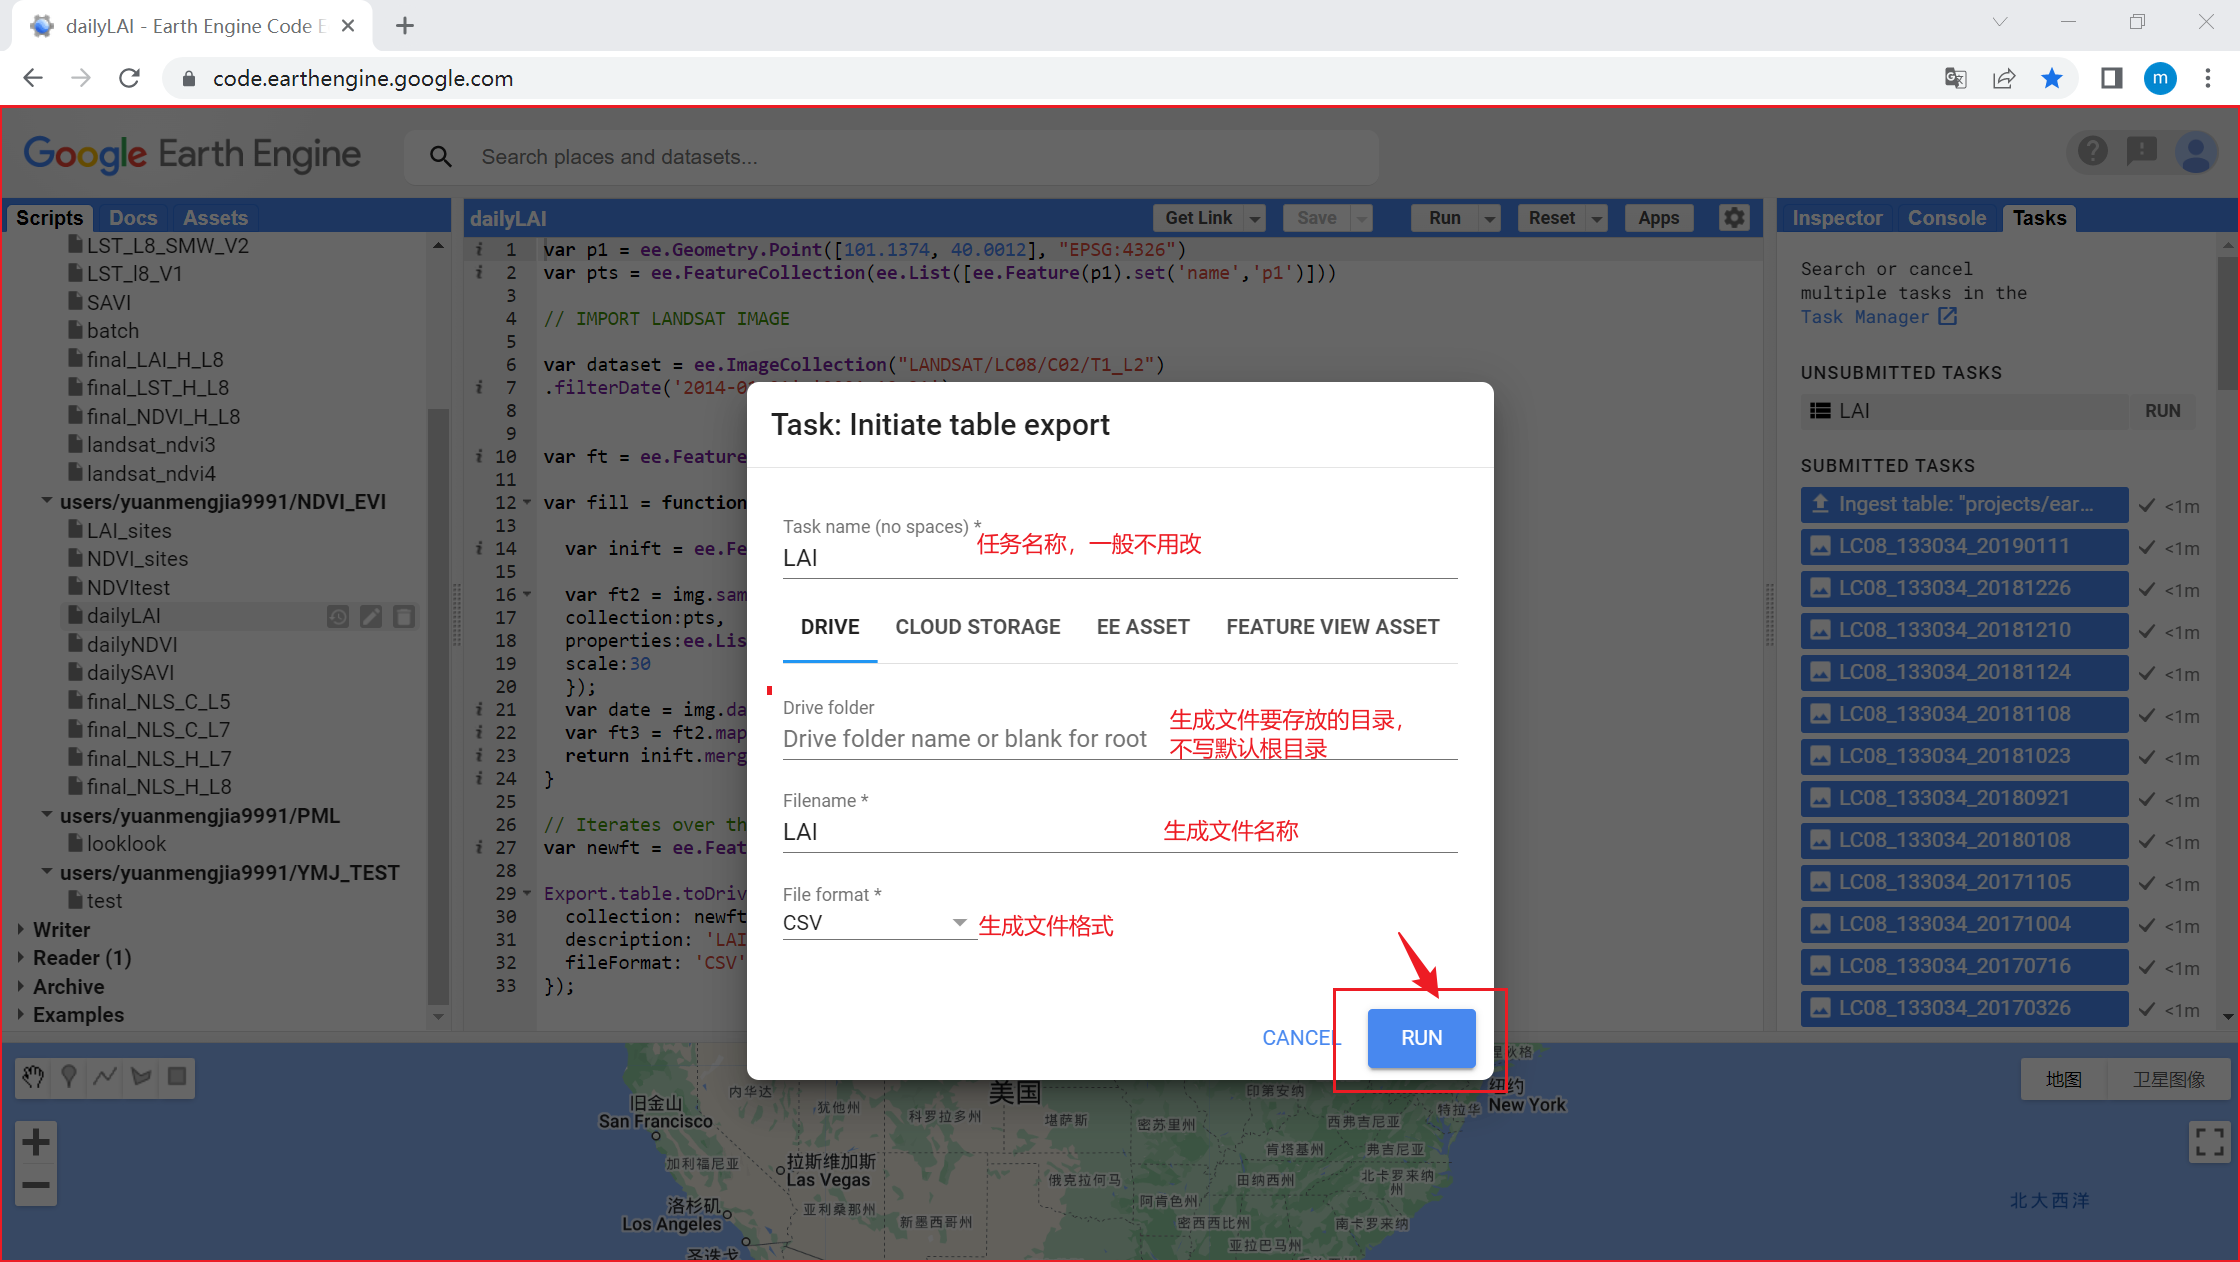
Task: Click the help question mark icon
Action: (2092, 152)
